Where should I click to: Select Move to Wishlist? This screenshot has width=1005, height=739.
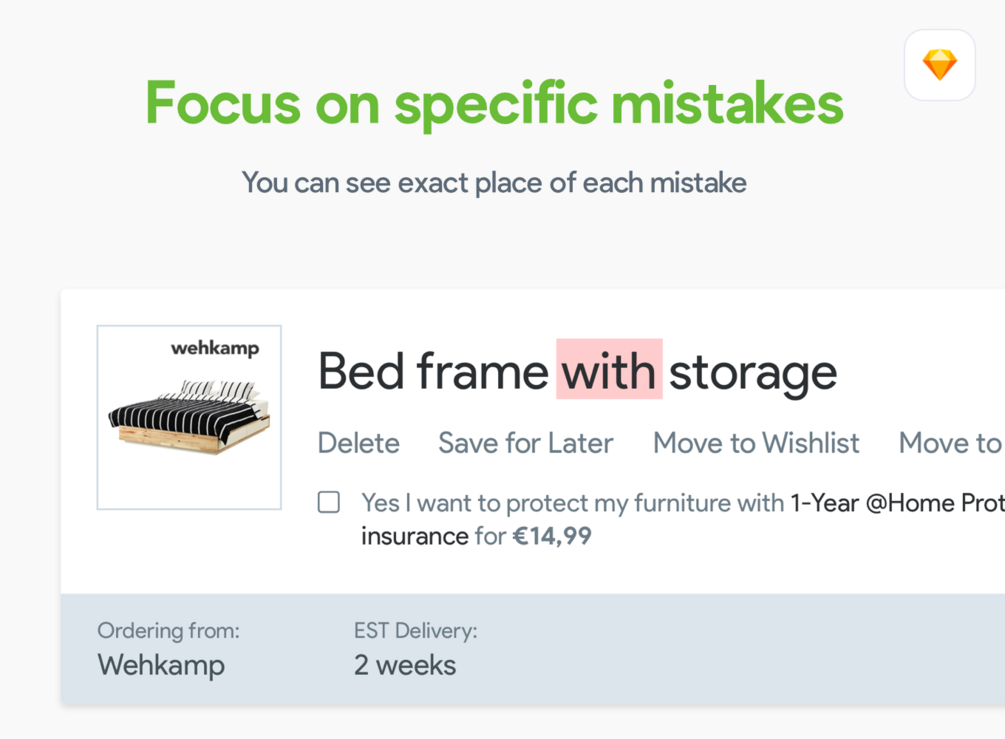point(756,443)
